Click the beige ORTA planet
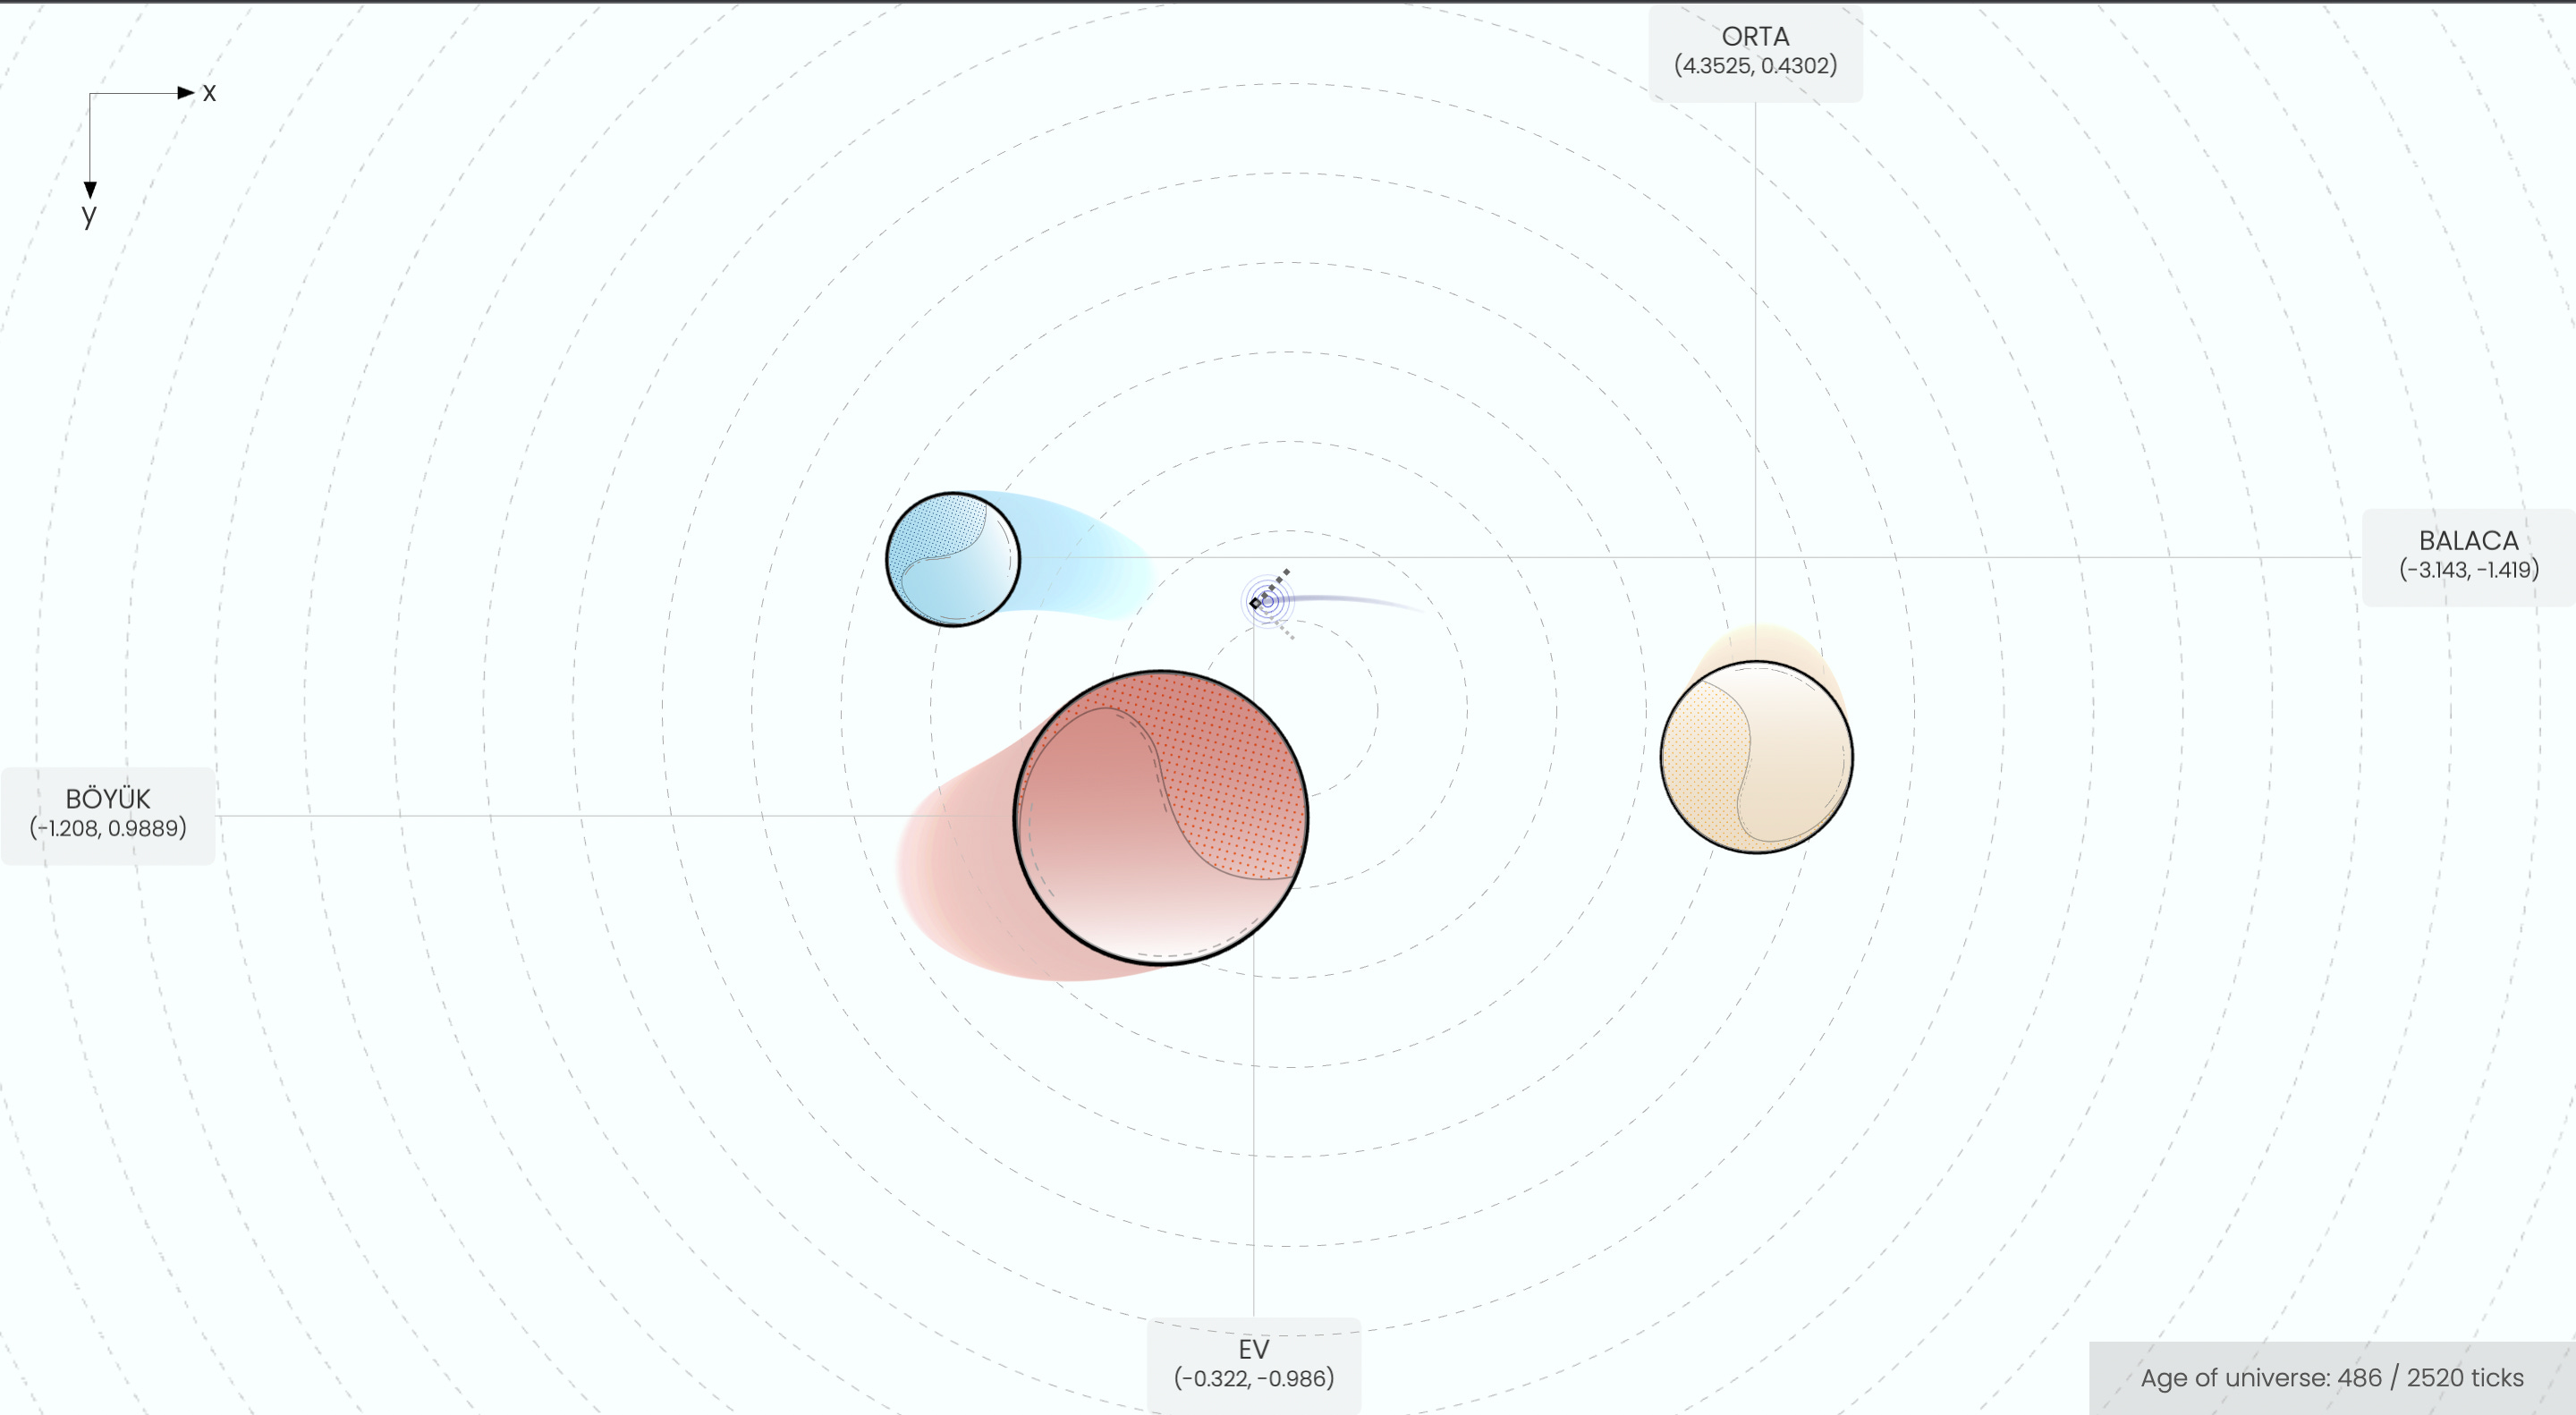 pos(1756,756)
